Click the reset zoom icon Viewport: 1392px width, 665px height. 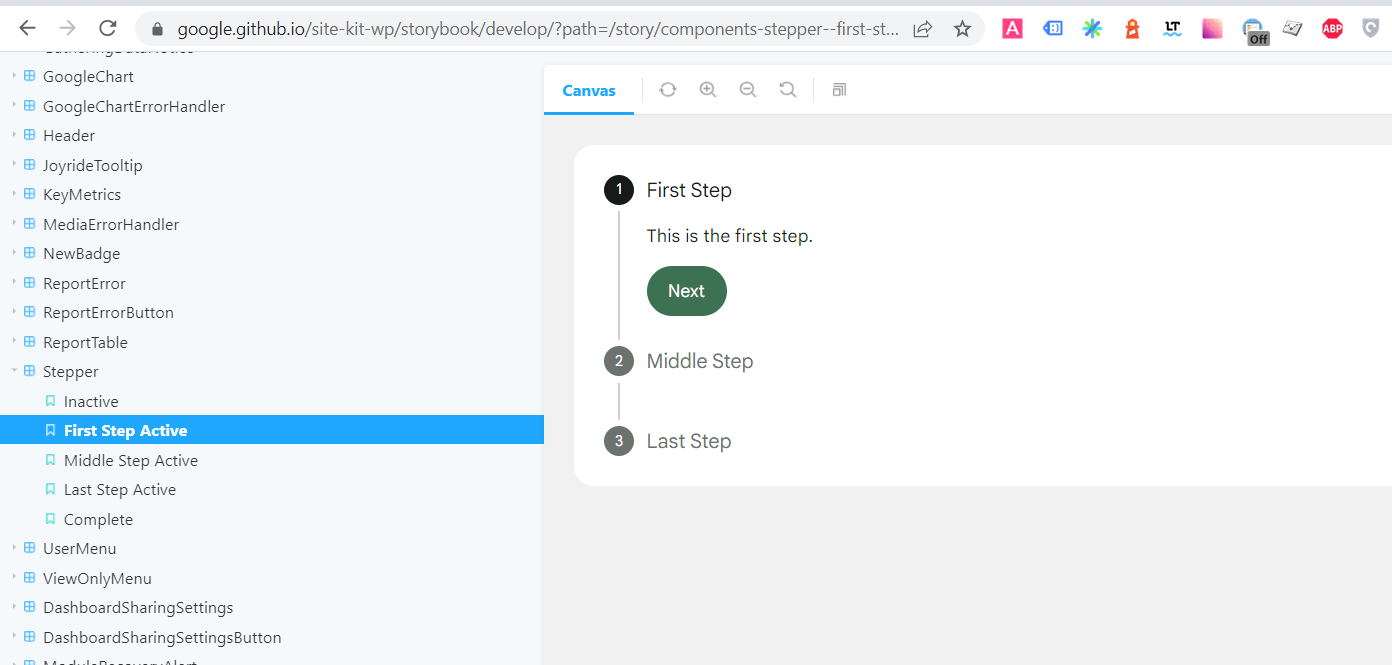(787, 90)
